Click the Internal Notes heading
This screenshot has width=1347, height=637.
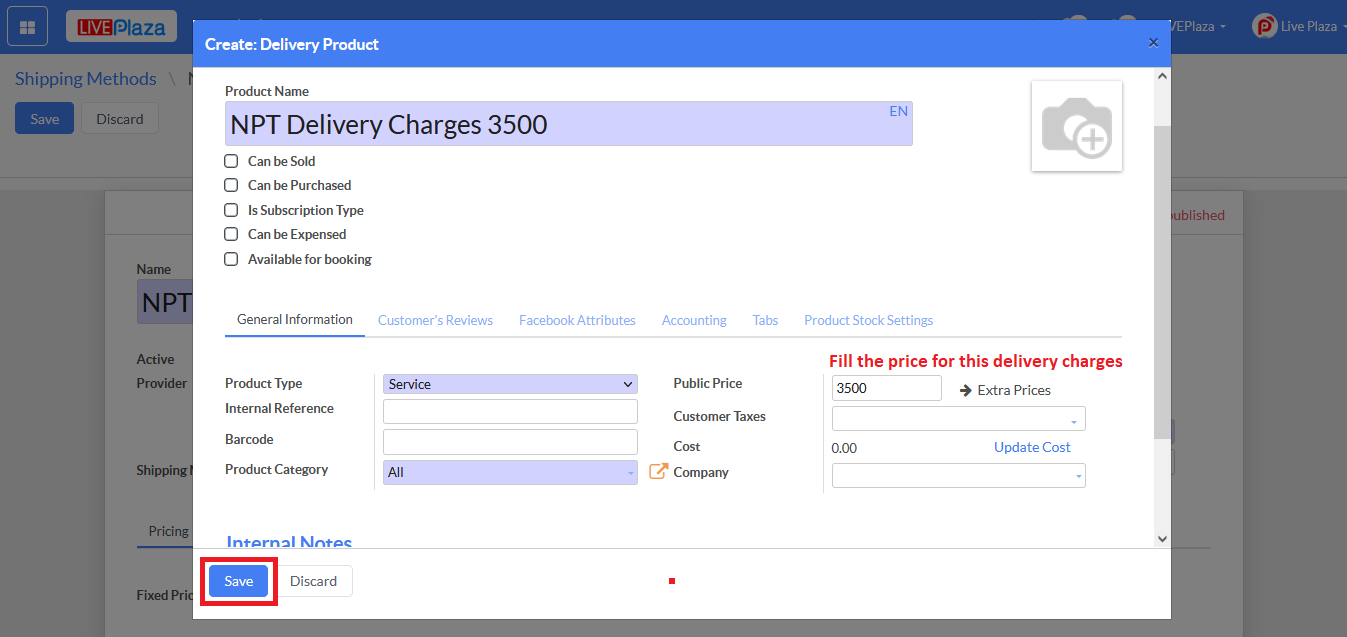289,542
